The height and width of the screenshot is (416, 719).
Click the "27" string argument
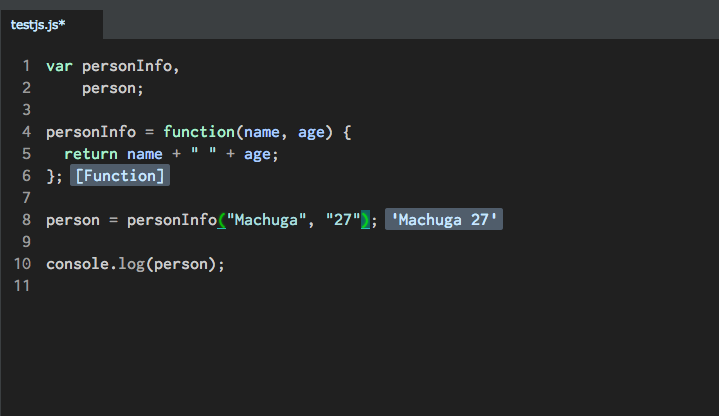pos(342,220)
